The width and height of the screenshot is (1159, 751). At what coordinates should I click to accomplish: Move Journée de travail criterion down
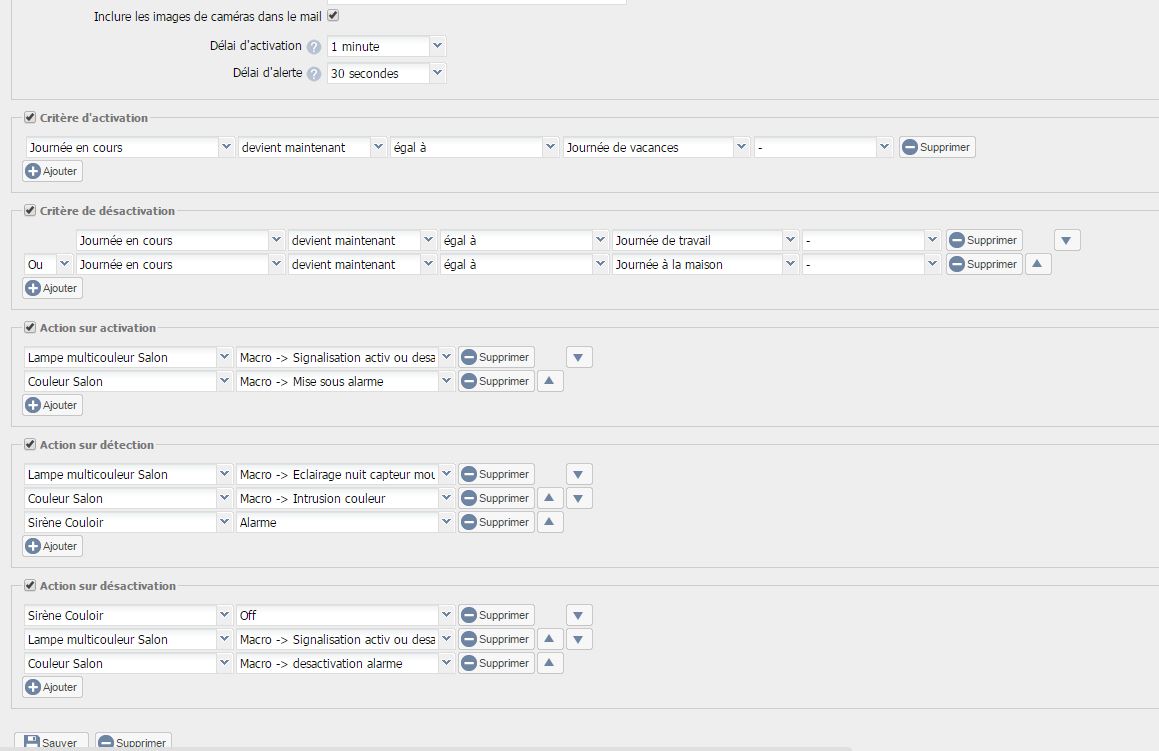point(1067,240)
